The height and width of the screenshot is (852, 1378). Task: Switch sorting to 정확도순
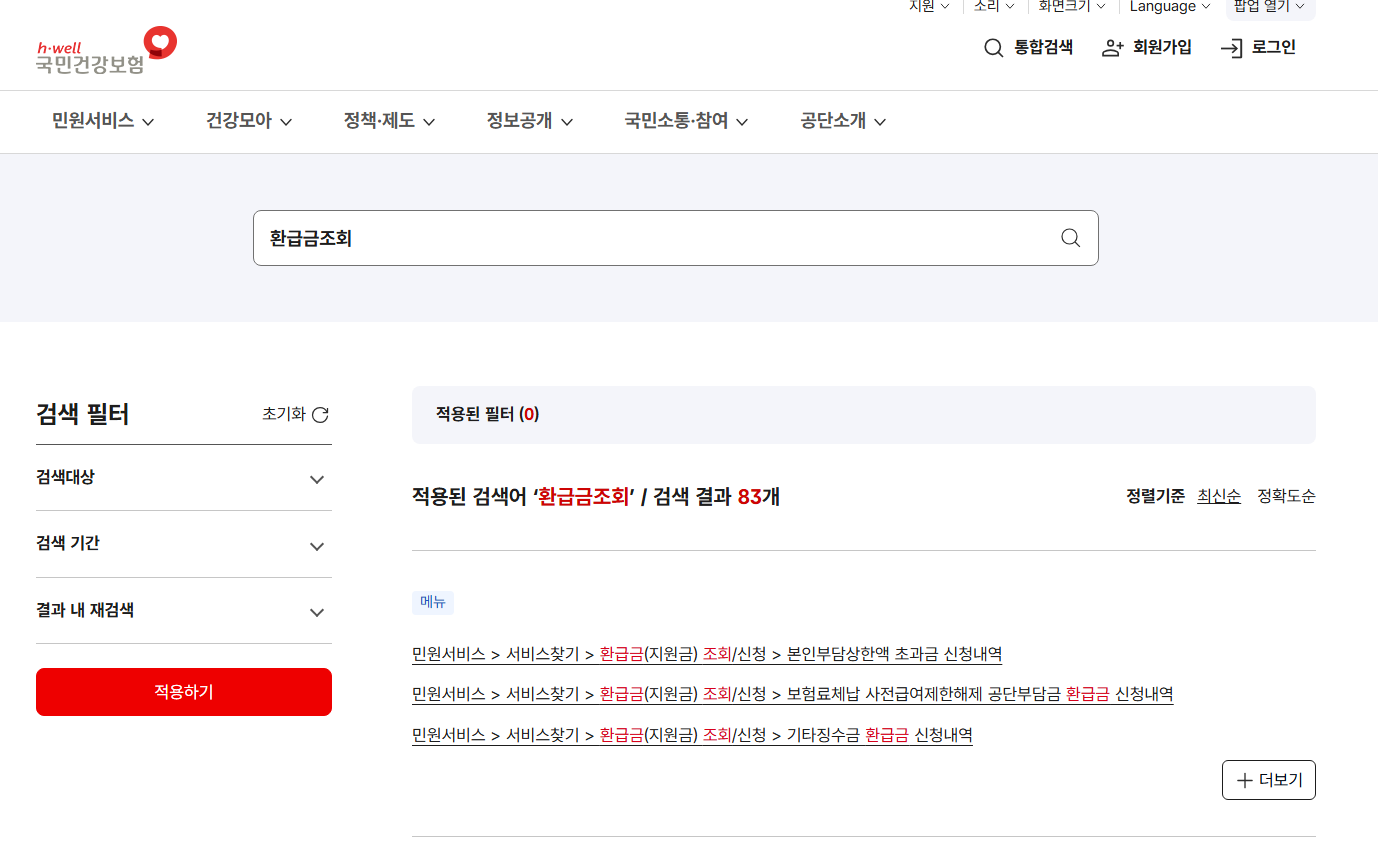coord(1286,495)
